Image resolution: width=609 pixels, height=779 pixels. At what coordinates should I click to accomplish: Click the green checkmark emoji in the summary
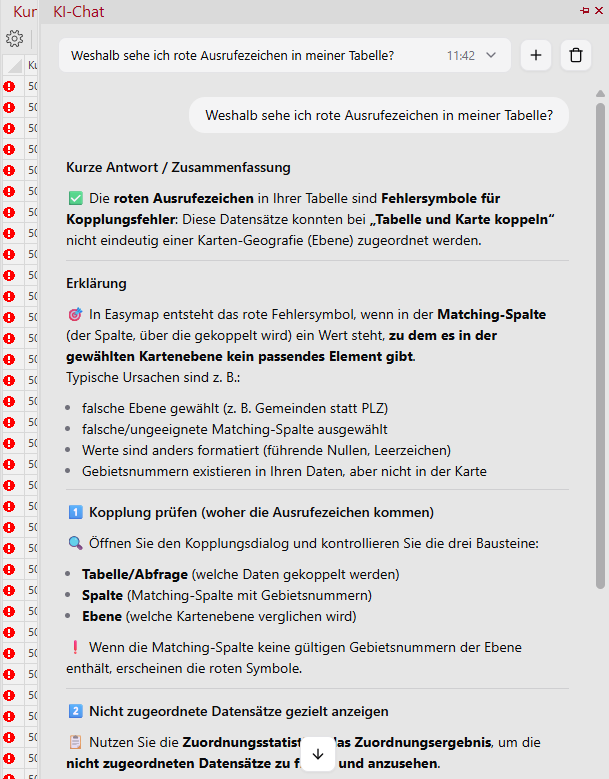(76, 198)
